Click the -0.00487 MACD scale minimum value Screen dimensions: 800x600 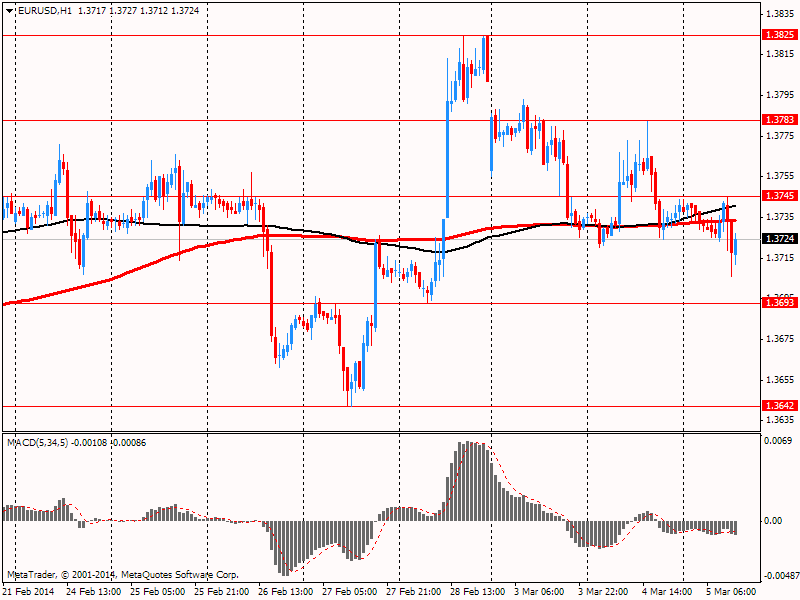pos(781,576)
